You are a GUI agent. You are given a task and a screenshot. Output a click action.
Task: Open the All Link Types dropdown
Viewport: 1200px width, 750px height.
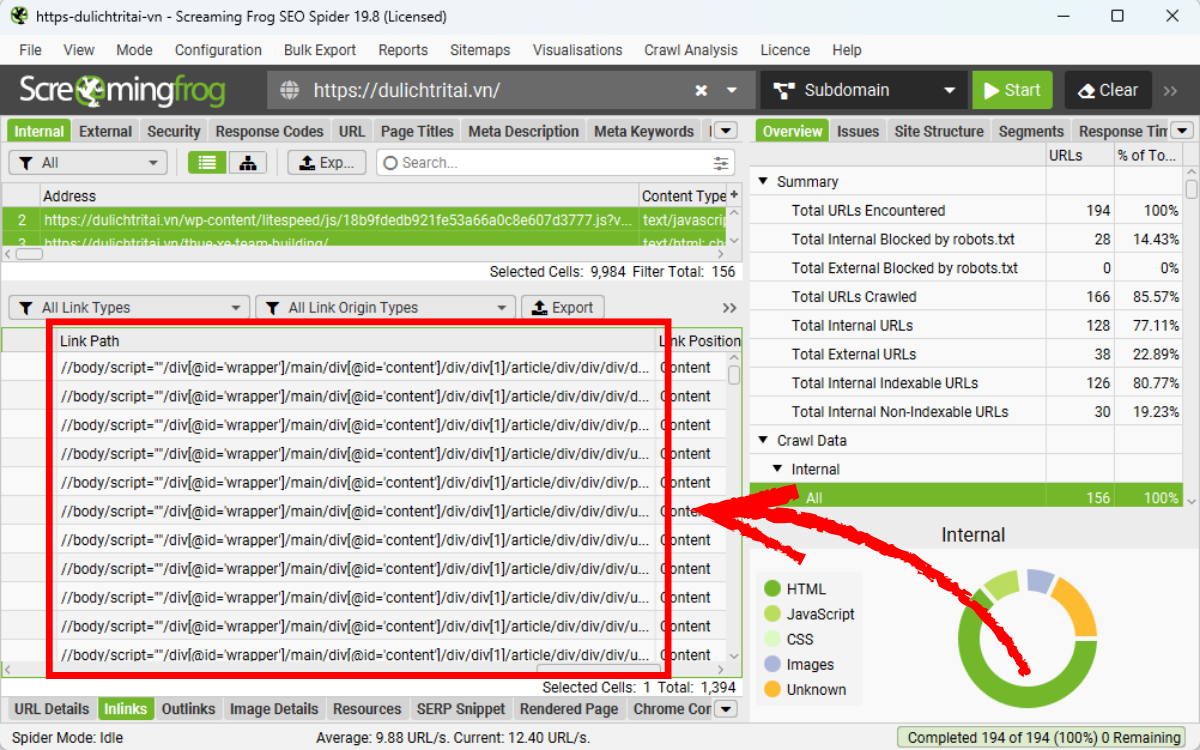[x=128, y=307]
